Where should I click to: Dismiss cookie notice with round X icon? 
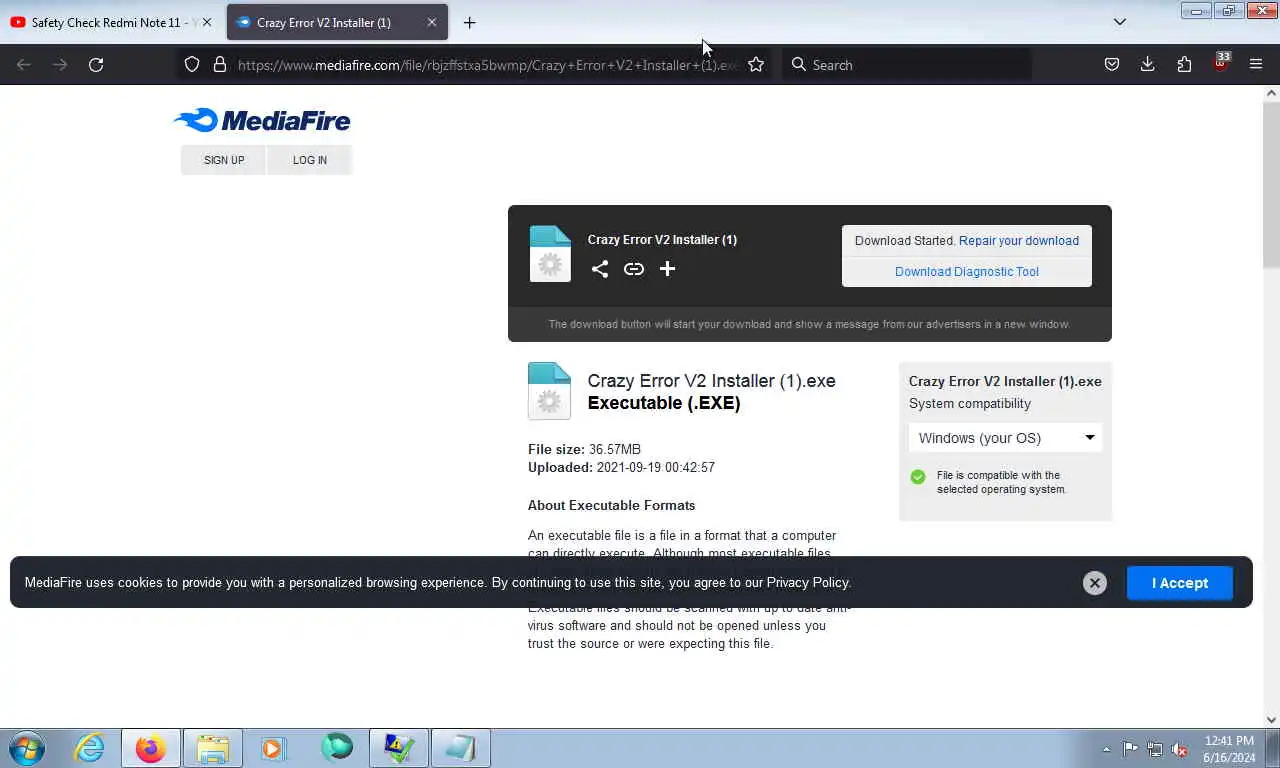click(x=1095, y=583)
